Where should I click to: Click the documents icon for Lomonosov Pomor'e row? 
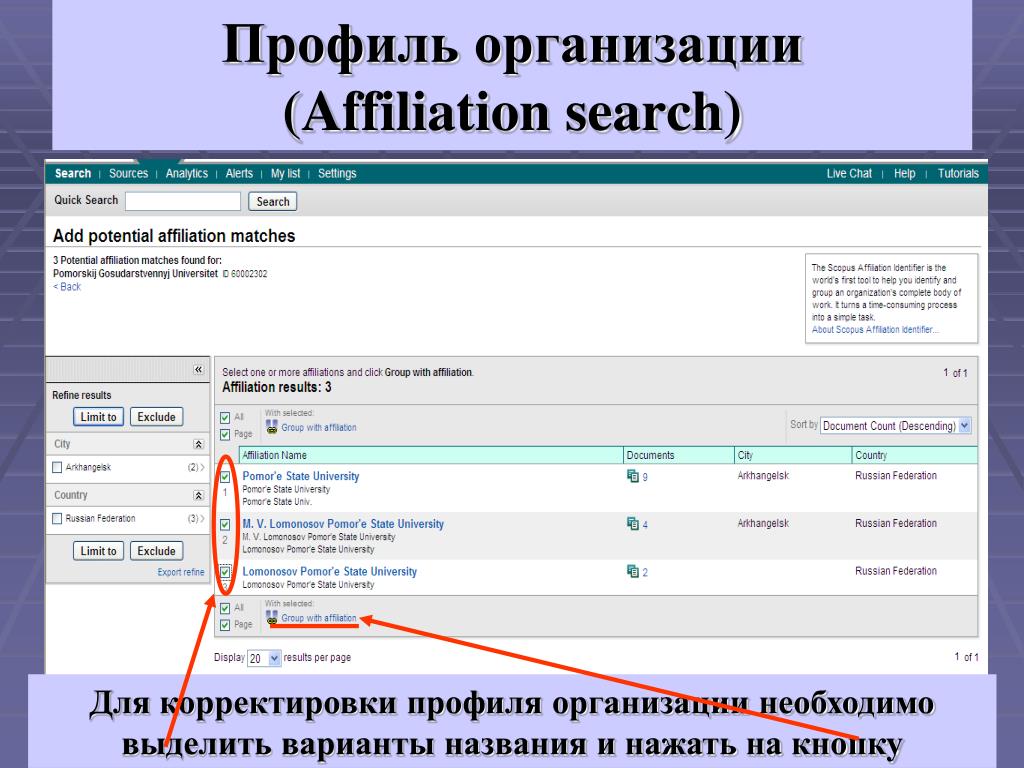632,571
